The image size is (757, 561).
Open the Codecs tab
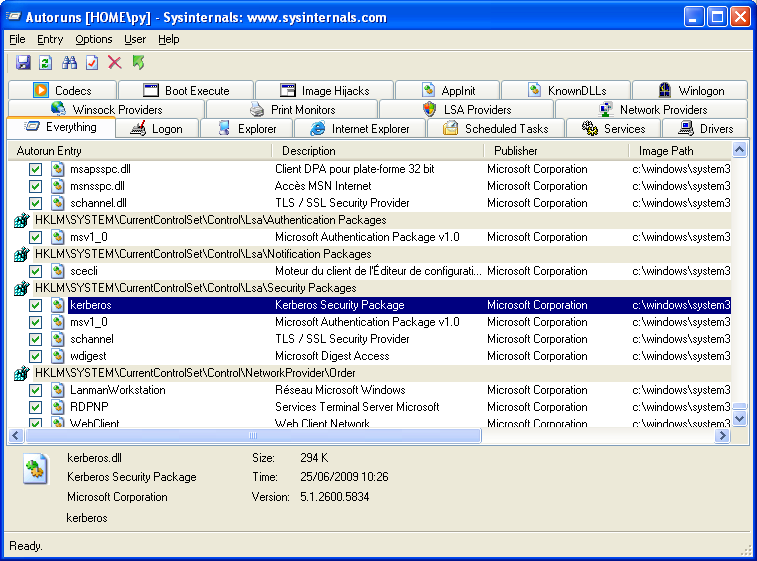tap(62, 90)
